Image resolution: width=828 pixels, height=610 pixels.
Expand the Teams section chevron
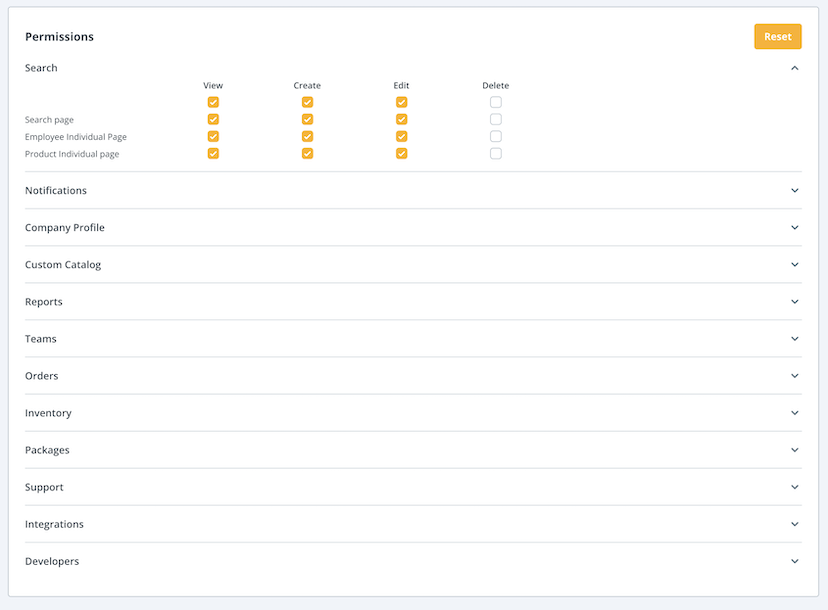(x=795, y=339)
